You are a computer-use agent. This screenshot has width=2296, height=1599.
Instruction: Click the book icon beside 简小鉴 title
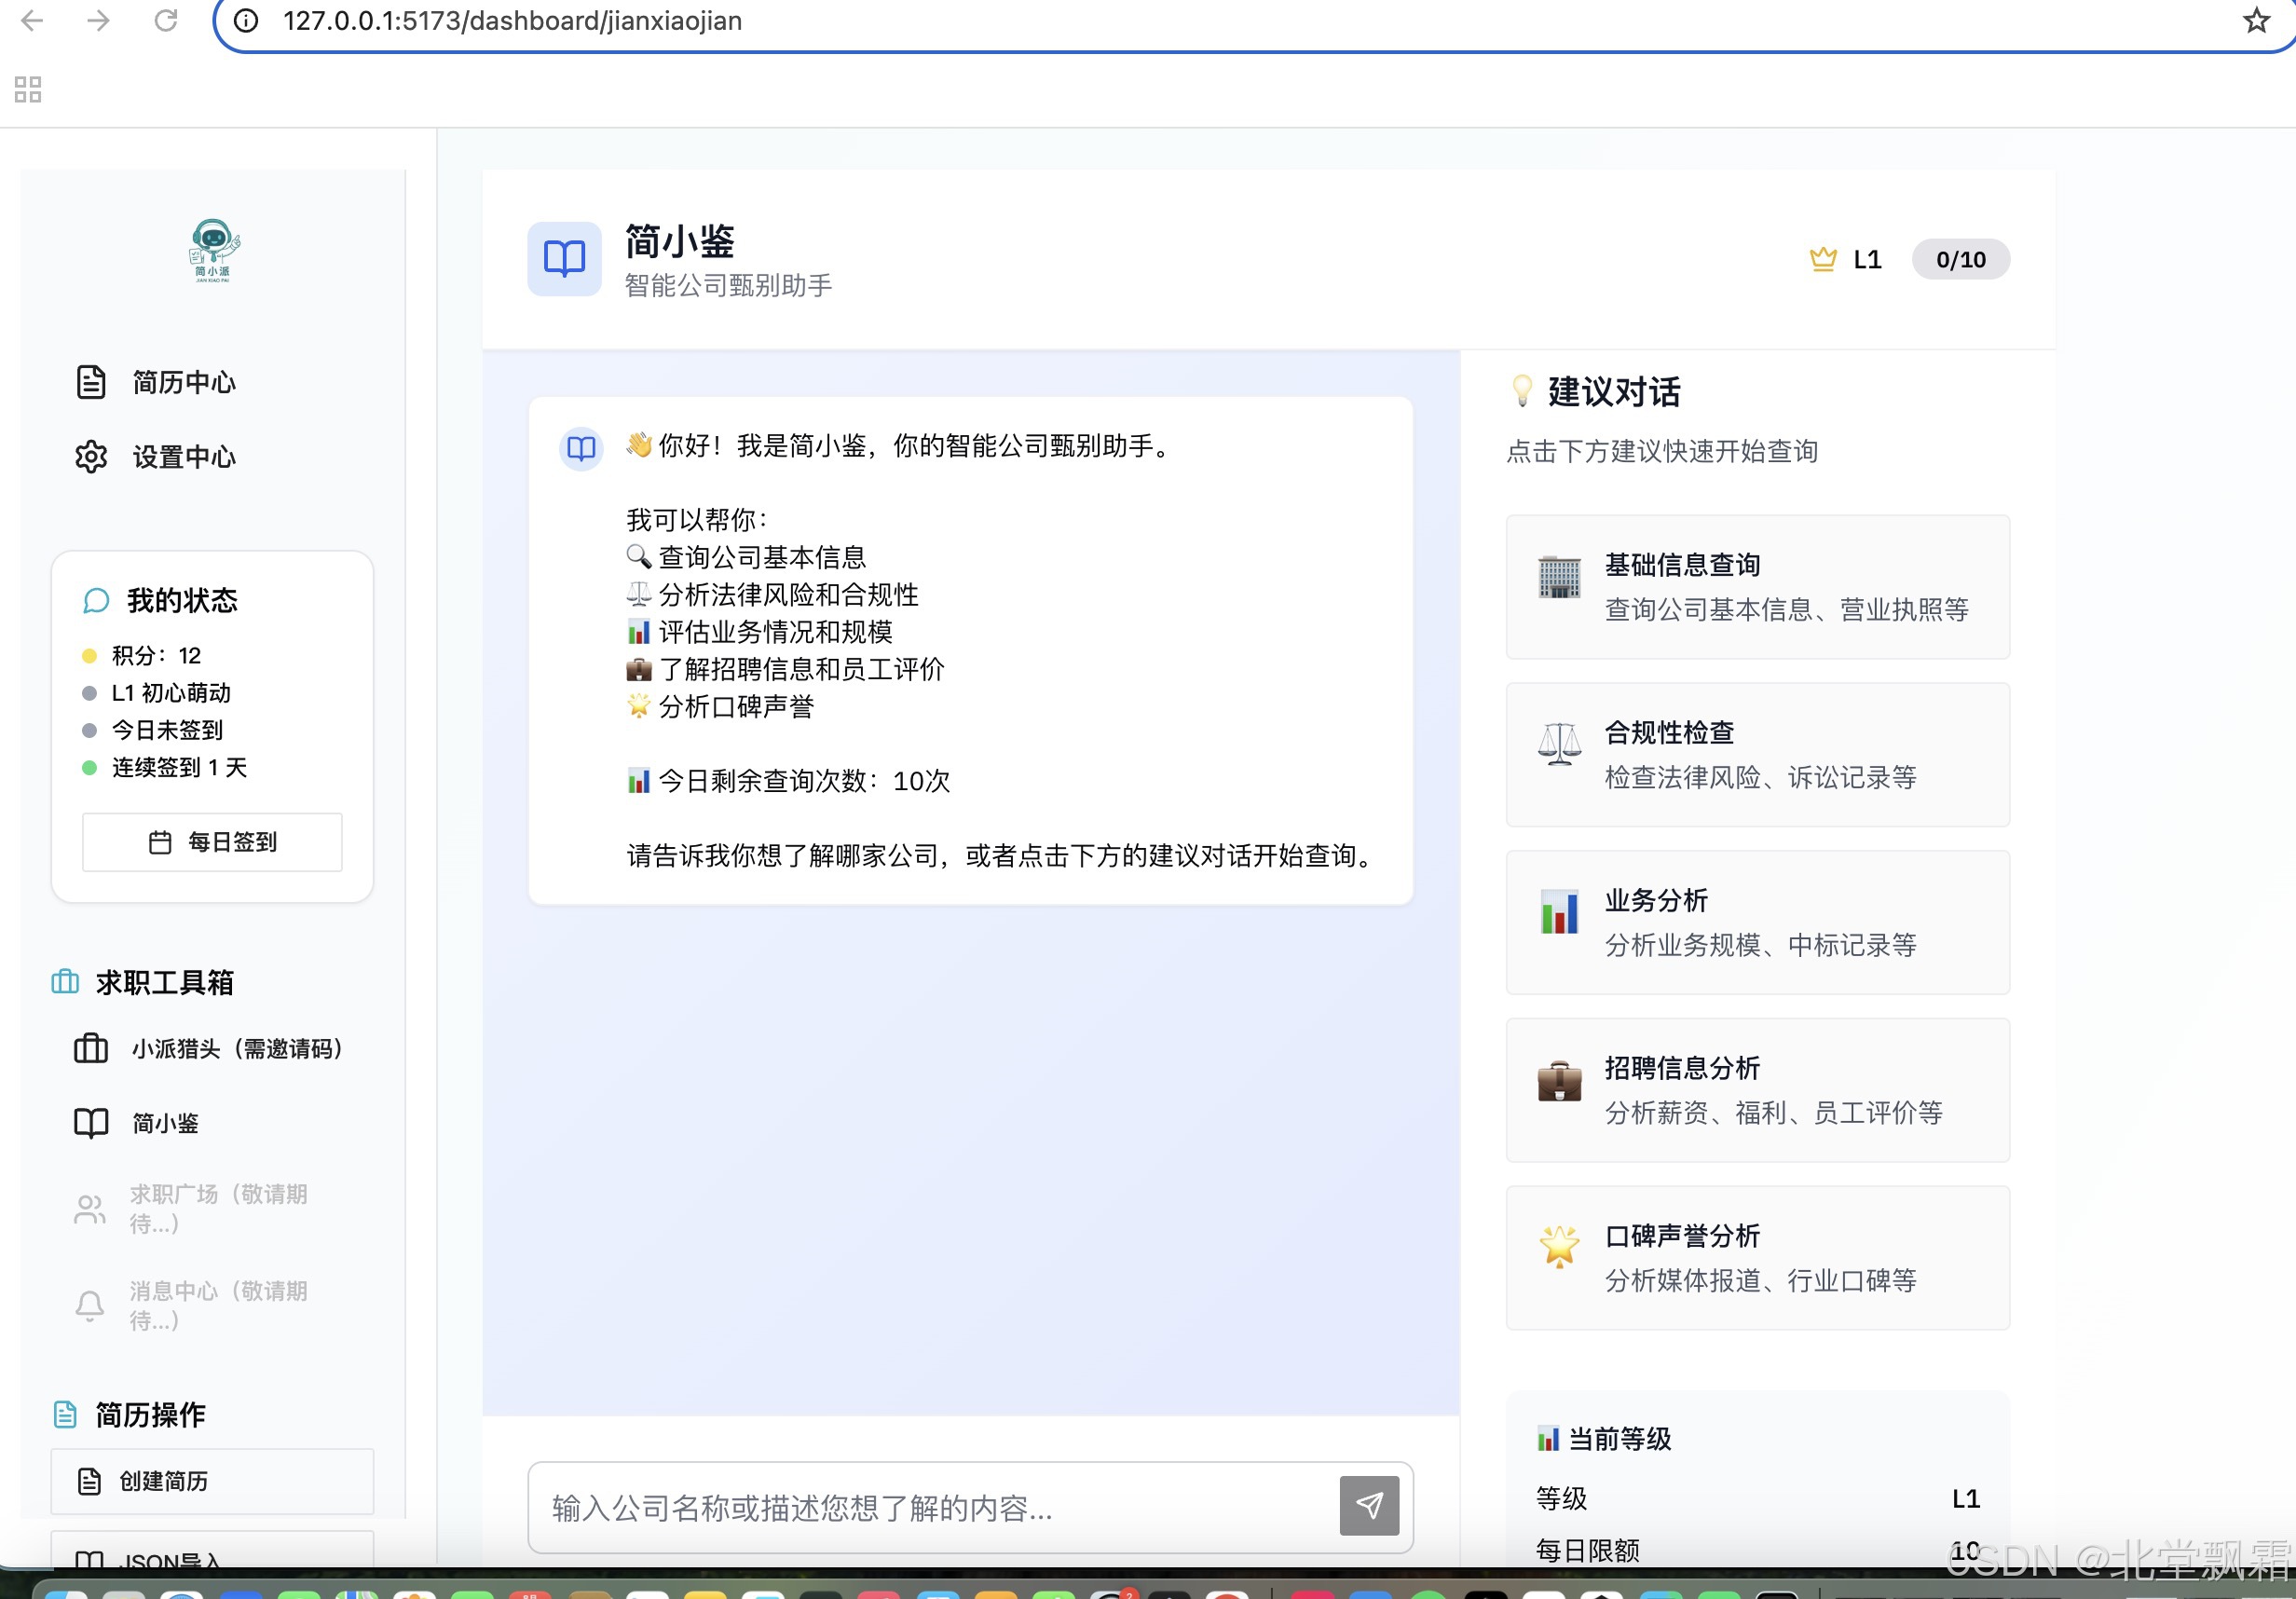tap(564, 259)
